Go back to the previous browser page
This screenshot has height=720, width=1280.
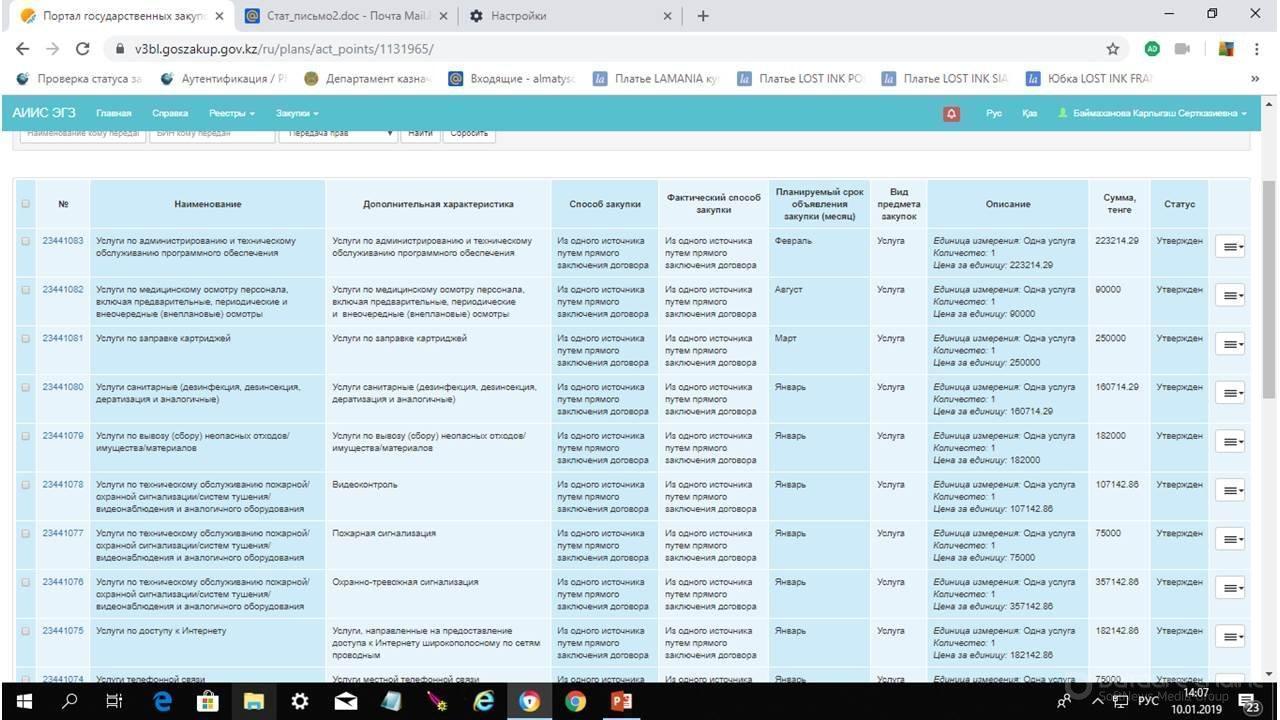click(23, 49)
